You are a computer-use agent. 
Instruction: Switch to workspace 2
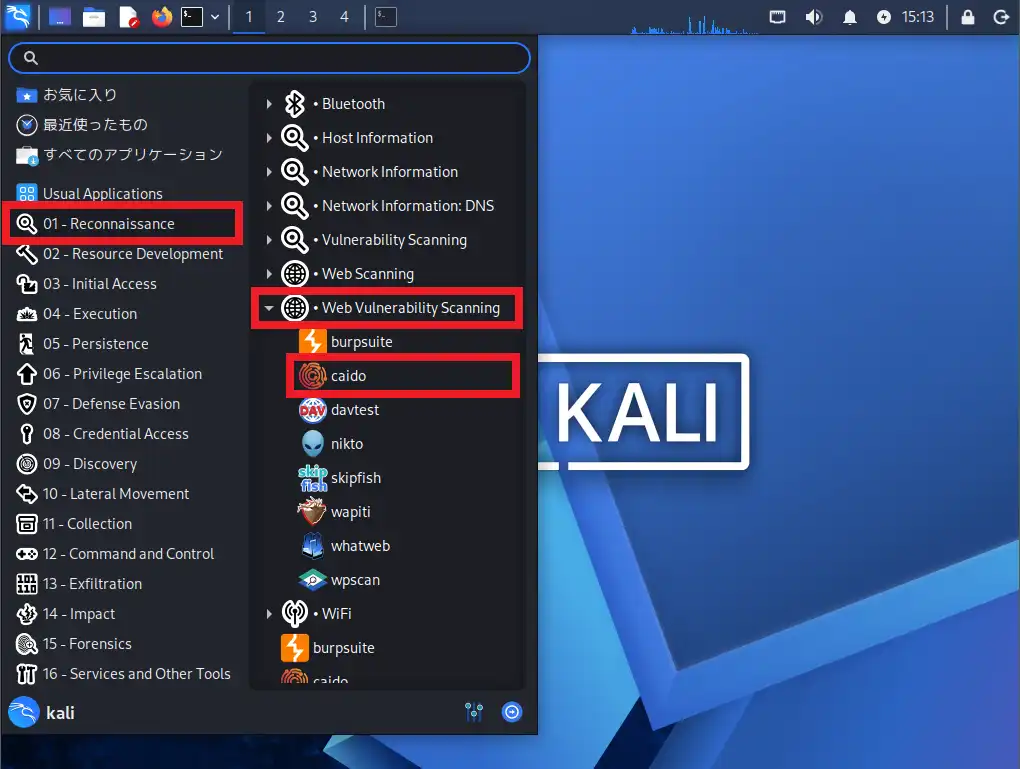(281, 16)
